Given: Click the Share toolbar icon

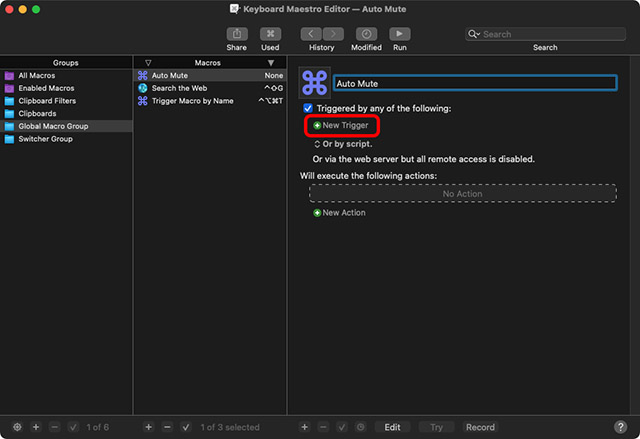Looking at the screenshot, I should tap(237, 34).
